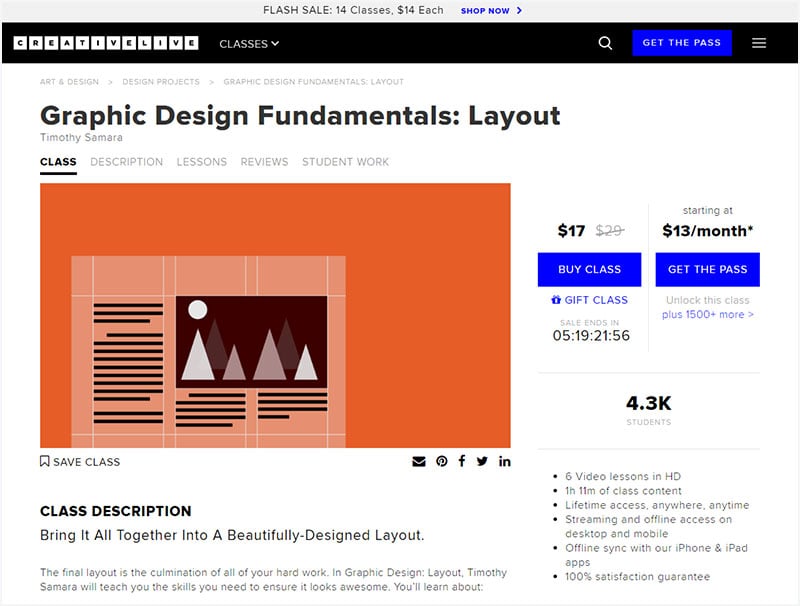Click Get The Pass under $13/month

pos(708,269)
